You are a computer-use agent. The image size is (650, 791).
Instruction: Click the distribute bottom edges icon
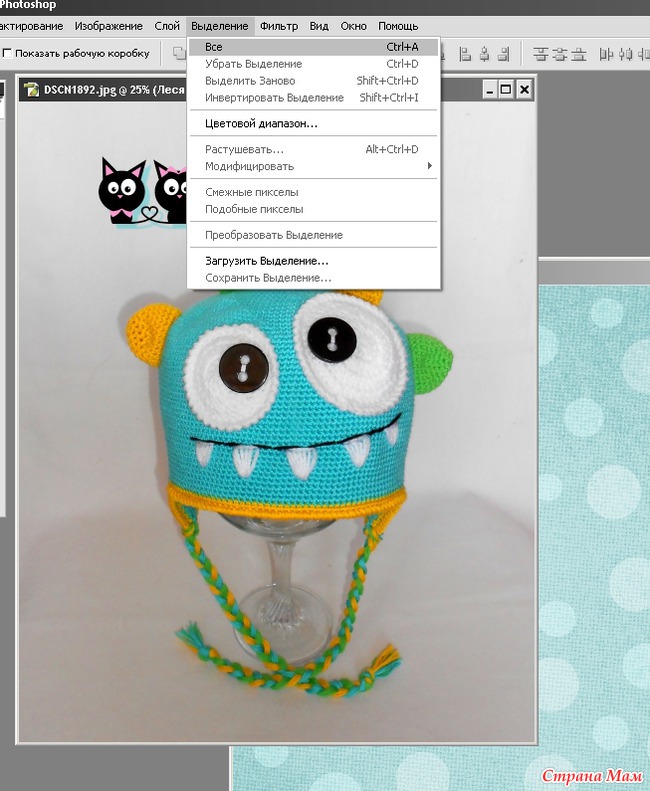tap(578, 54)
